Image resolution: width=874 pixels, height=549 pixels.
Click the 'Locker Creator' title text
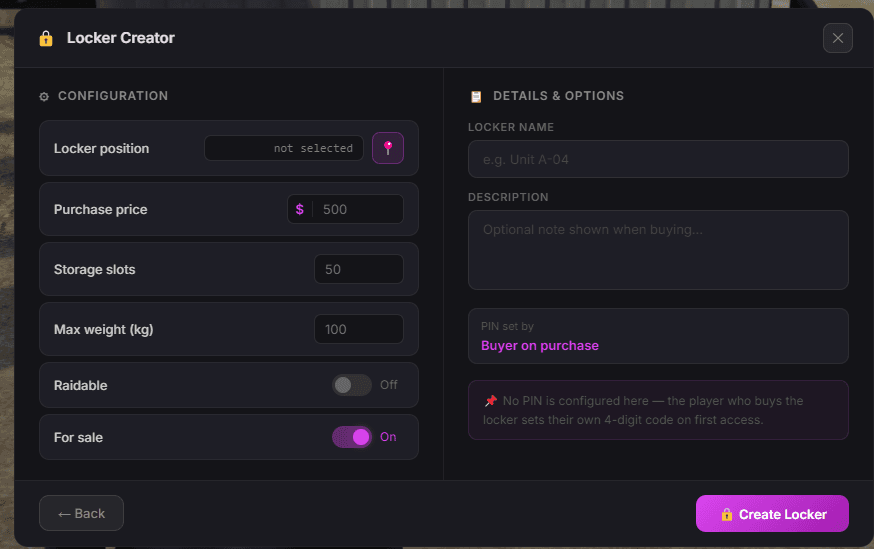(120, 38)
